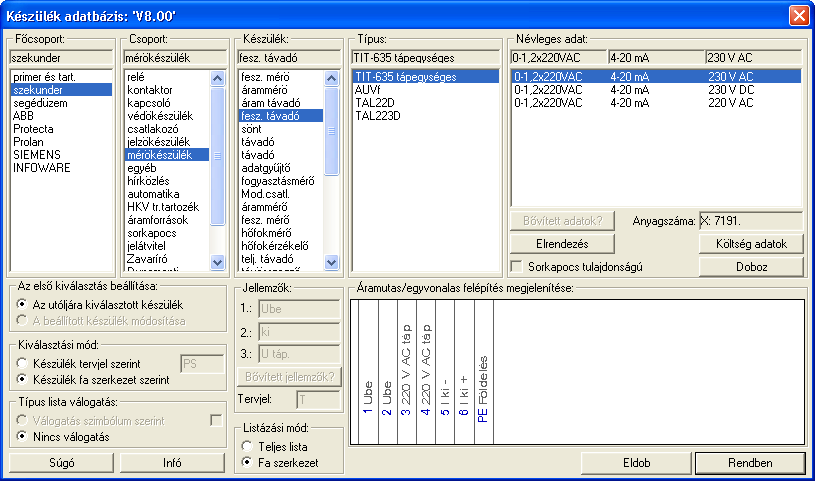The image size is (815, 481).
Task: Click the Elrendezés button
Action: tap(562, 244)
